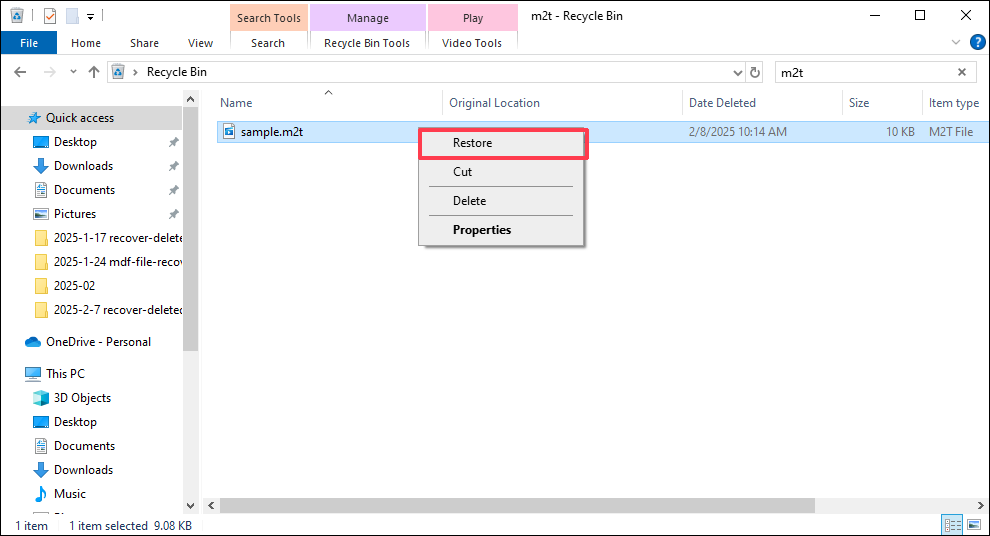Clear the m2t search with the X
Viewport: 990px width, 536px height.
pyautogui.click(x=962, y=72)
